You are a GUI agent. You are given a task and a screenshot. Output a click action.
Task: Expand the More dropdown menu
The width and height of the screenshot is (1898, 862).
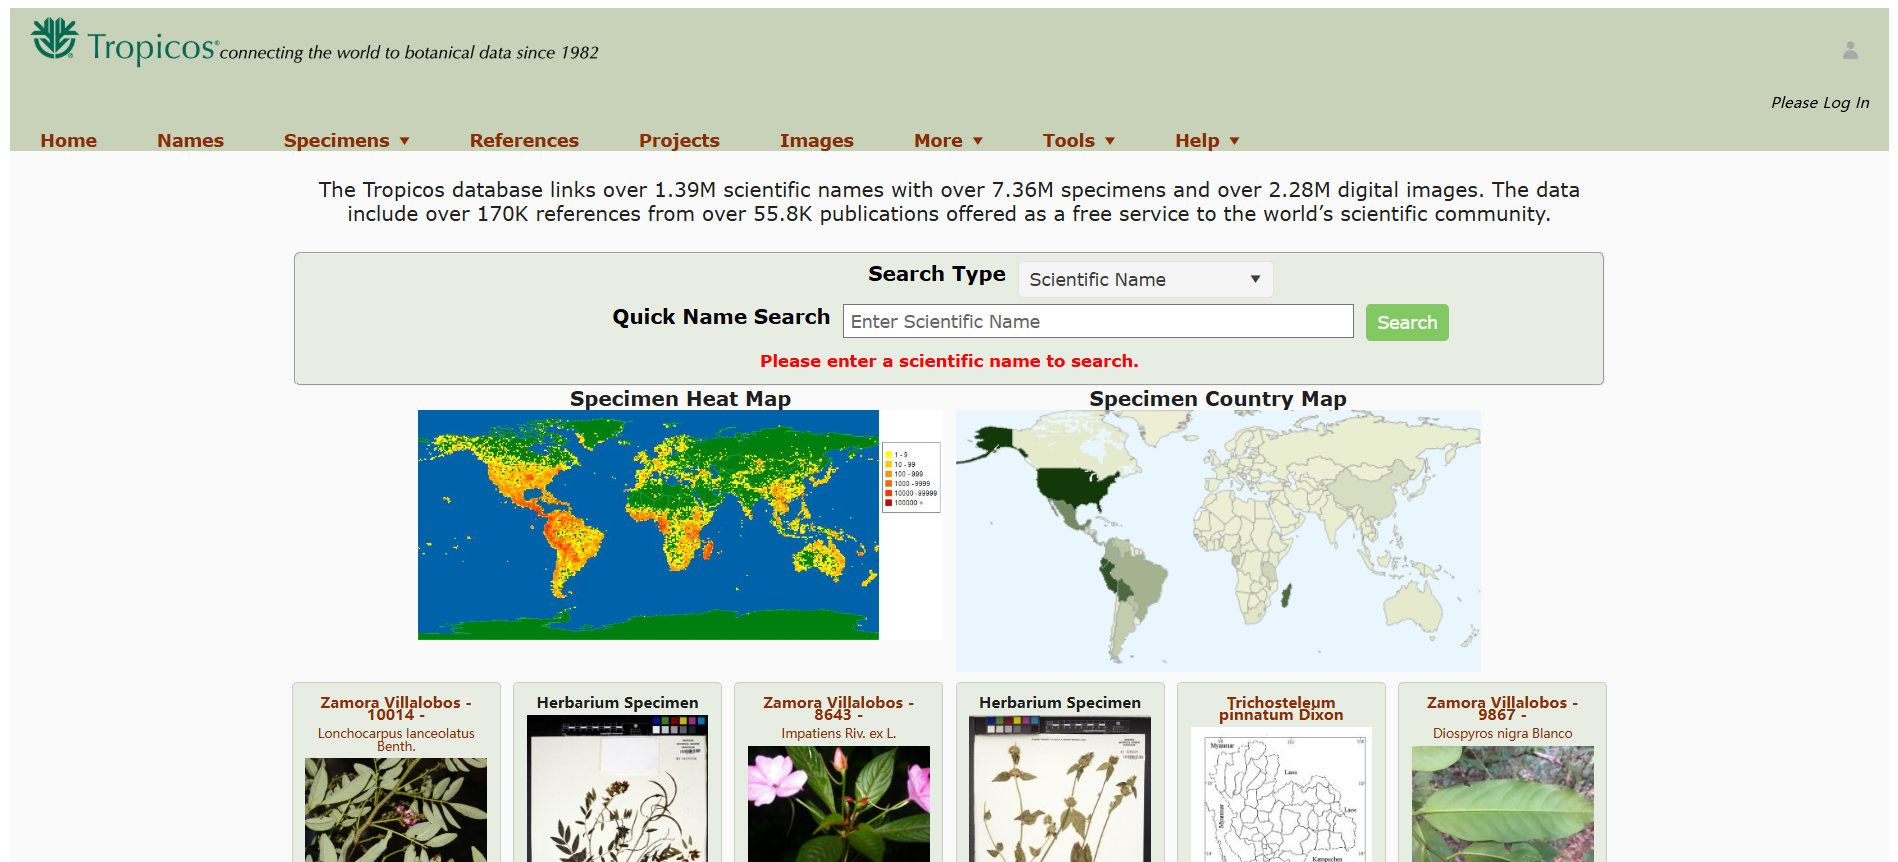click(x=948, y=141)
